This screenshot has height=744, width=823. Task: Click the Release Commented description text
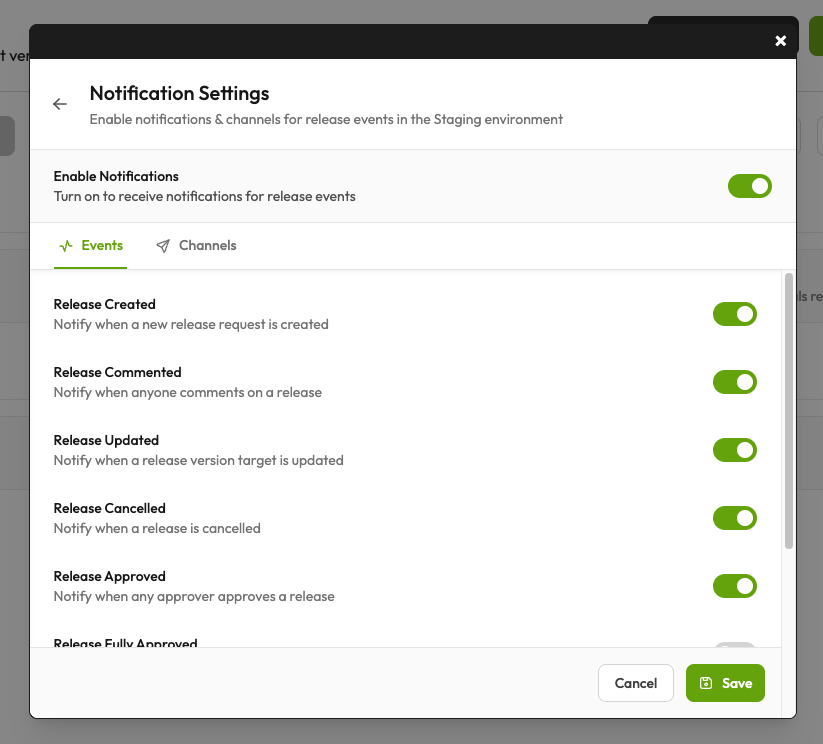click(x=187, y=392)
